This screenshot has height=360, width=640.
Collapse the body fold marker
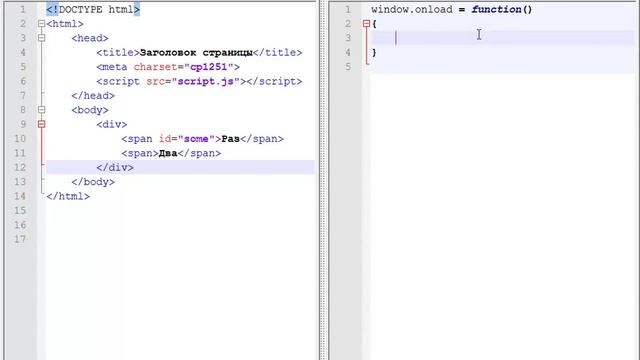pyautogui.click(x=41, y=110)
